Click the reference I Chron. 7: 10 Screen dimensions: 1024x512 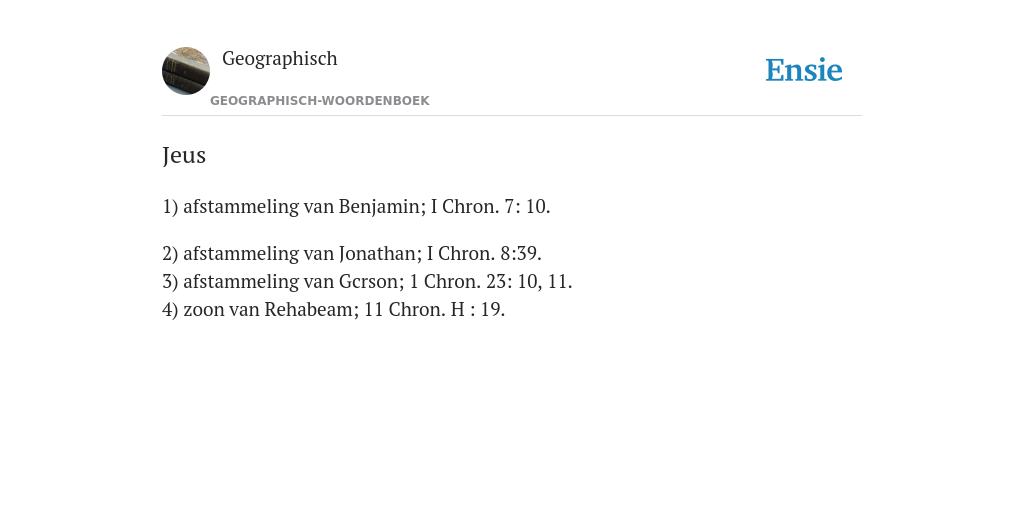point(490,206)
